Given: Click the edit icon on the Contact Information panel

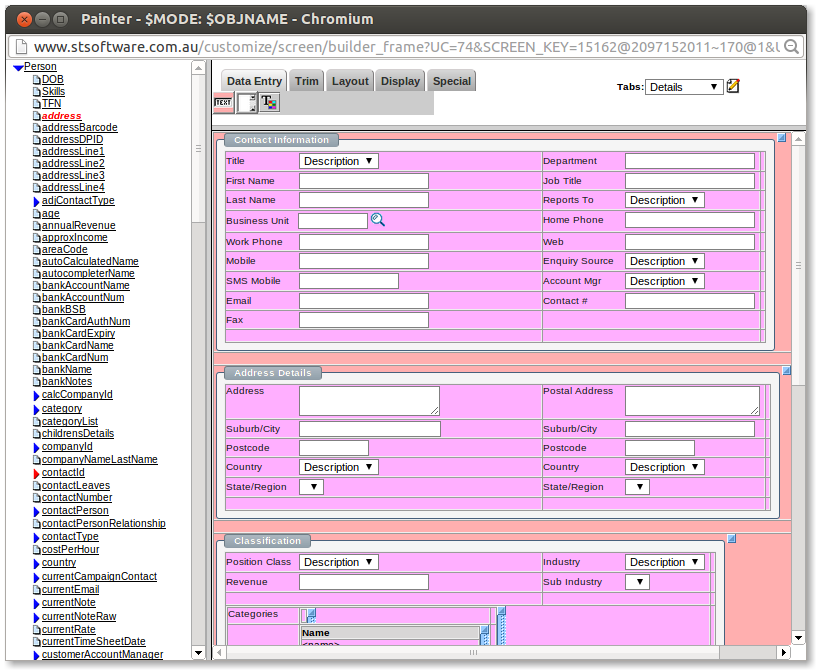Looking at the screenshot, I should [x=781, y=137].
